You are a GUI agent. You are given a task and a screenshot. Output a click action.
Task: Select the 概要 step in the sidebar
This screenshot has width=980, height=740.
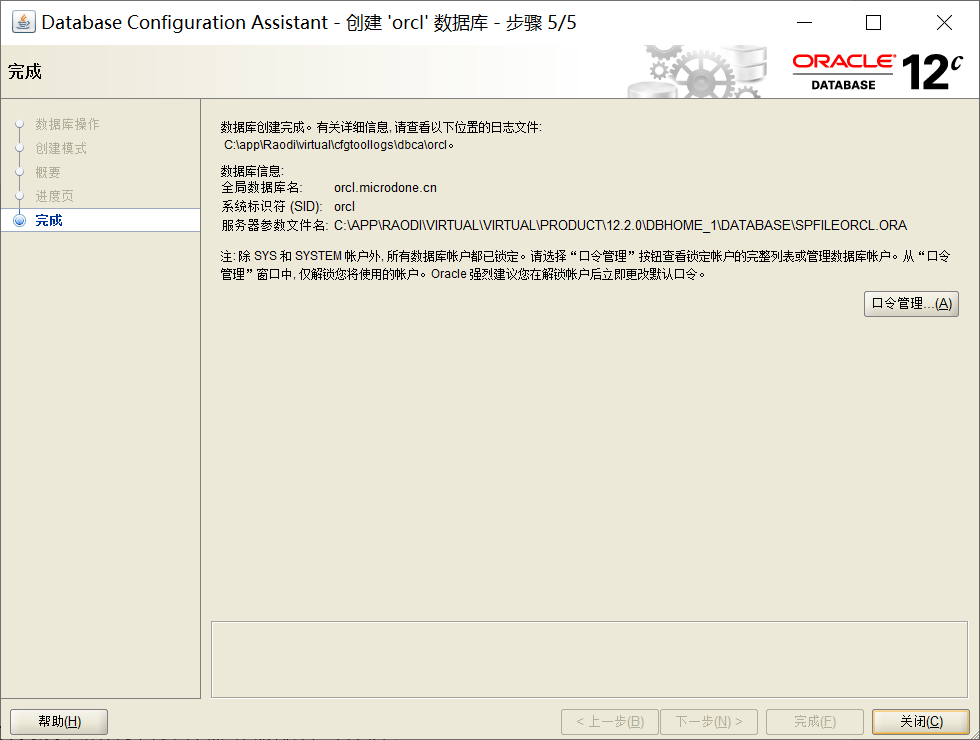48,172
